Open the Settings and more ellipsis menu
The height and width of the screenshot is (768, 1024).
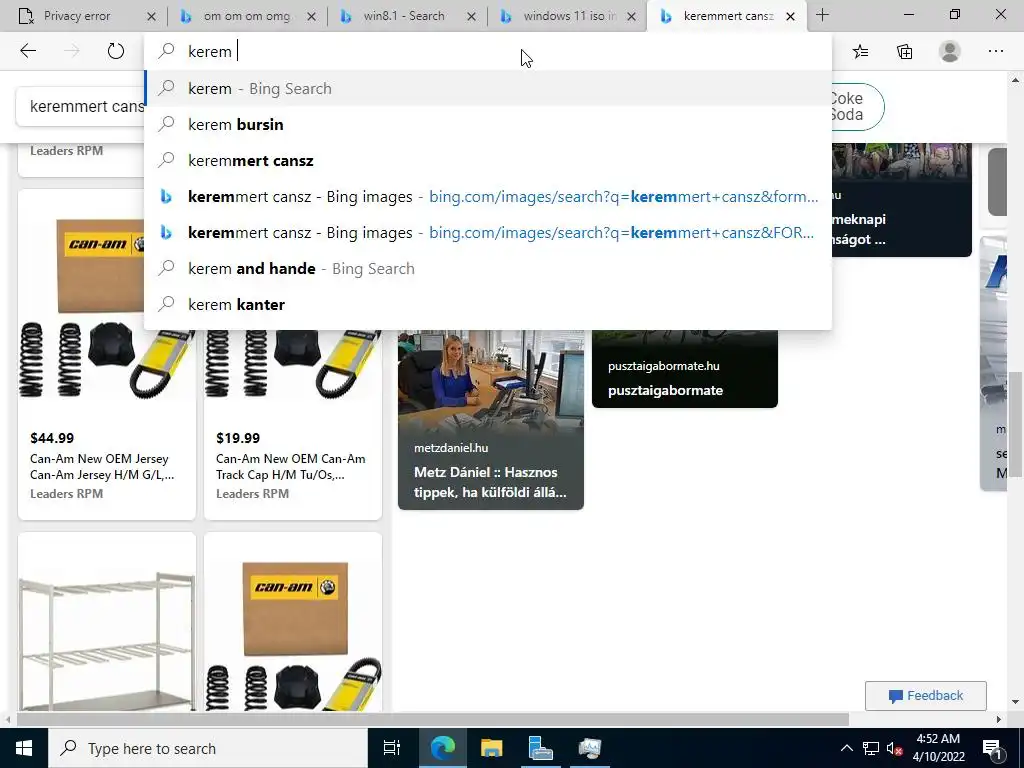pyautogui.click(x=995, y=51)
